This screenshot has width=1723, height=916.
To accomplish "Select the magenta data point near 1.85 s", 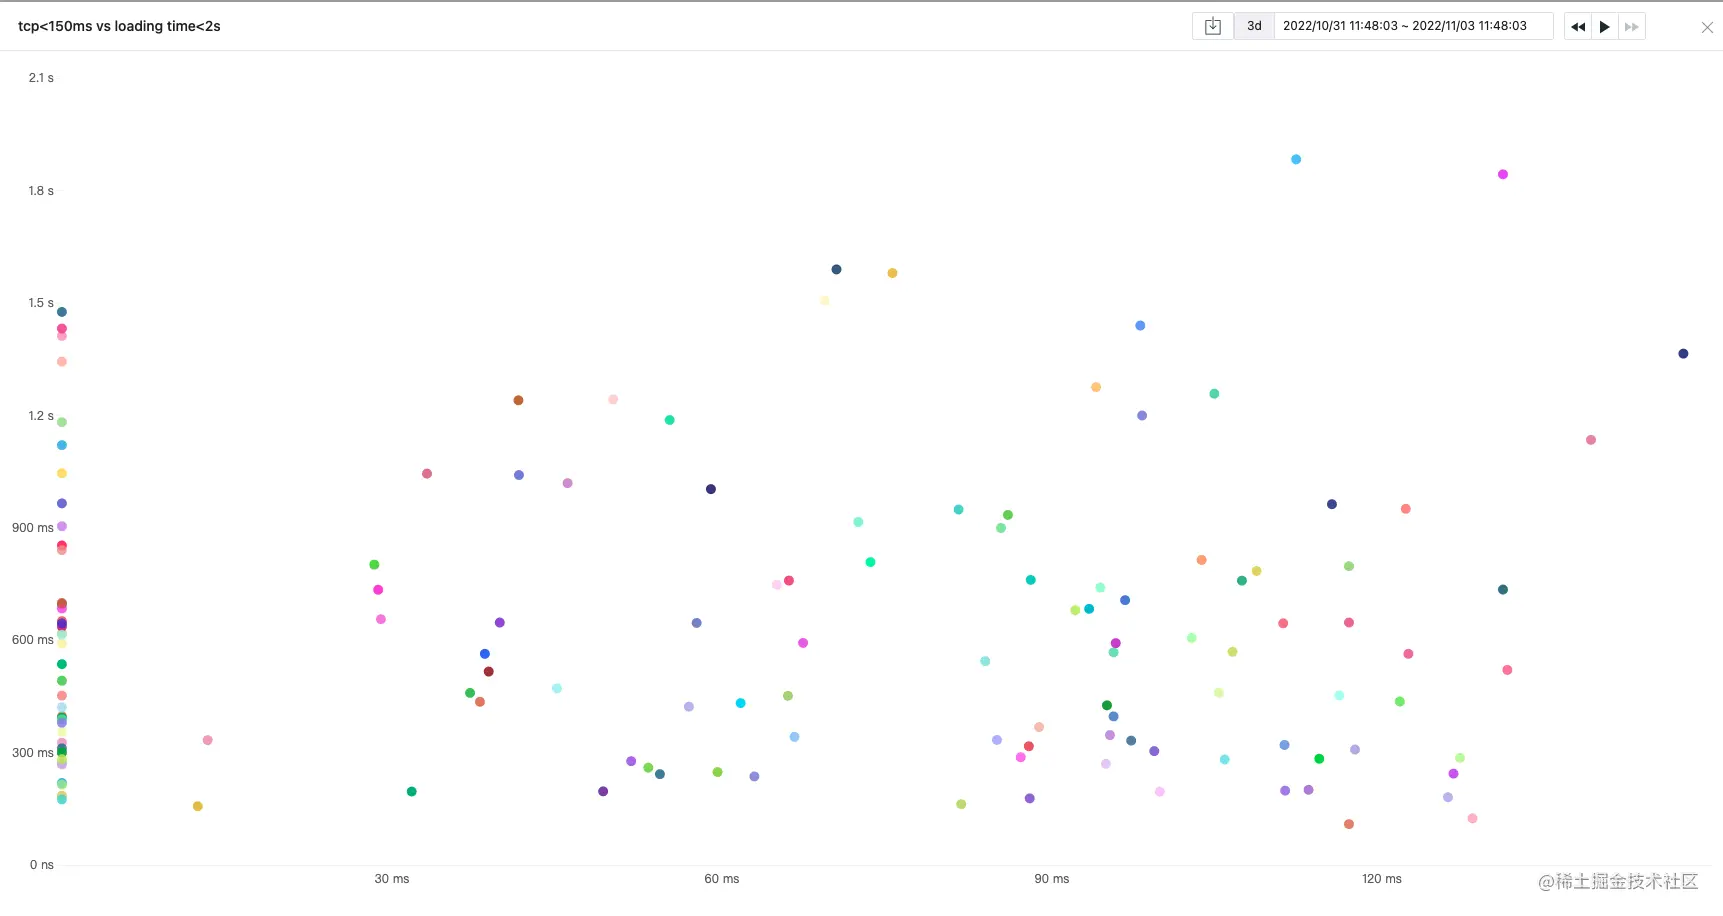I will pos(1503,175).
